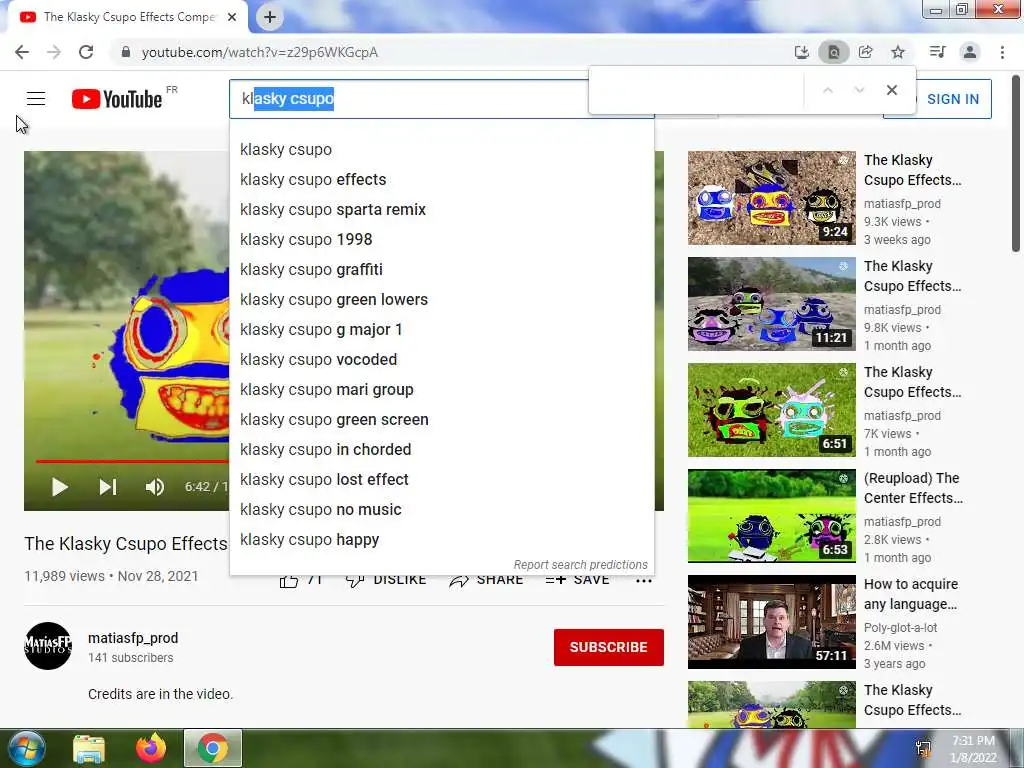The height and width of the screenshot is (768, 1024).
Task: Pick the plain 'klasky csupo' suggestion
Action: tap(441, 150)
